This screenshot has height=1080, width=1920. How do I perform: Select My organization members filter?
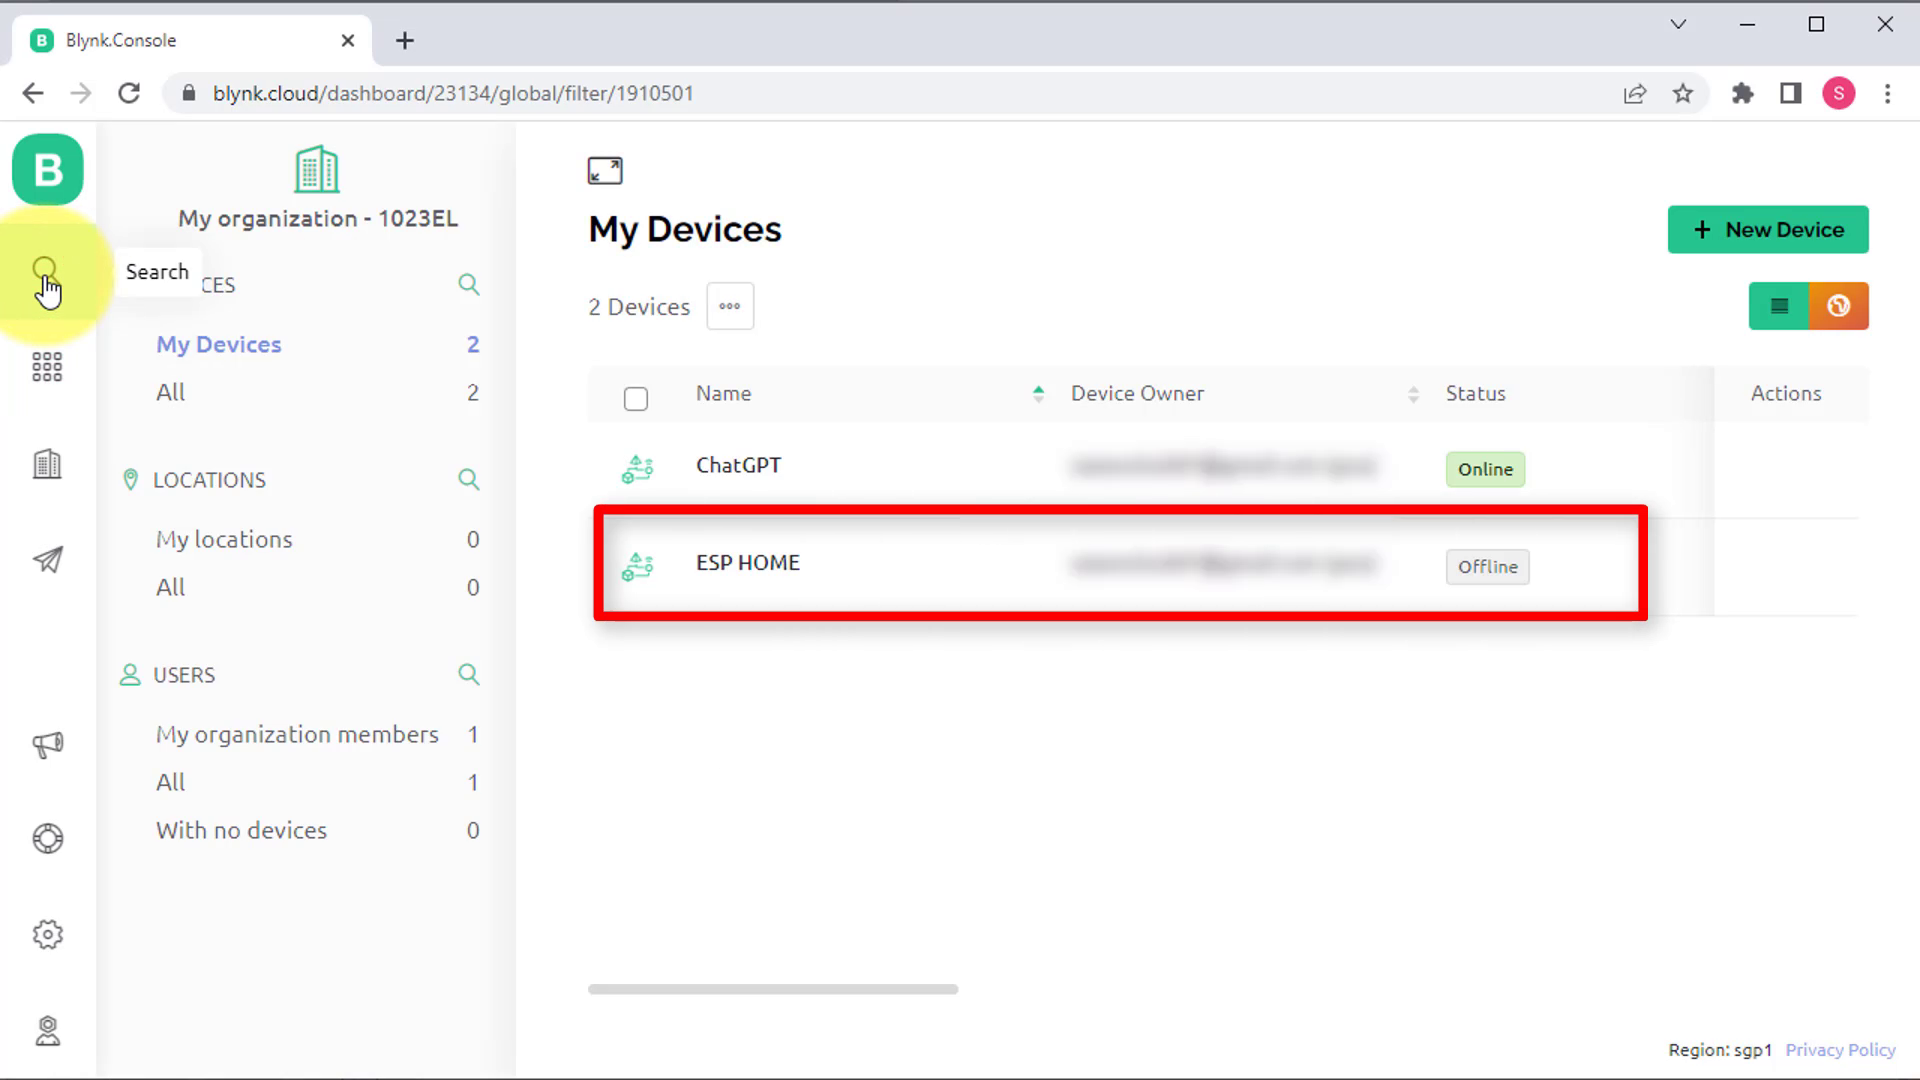(x=297, y=734)
